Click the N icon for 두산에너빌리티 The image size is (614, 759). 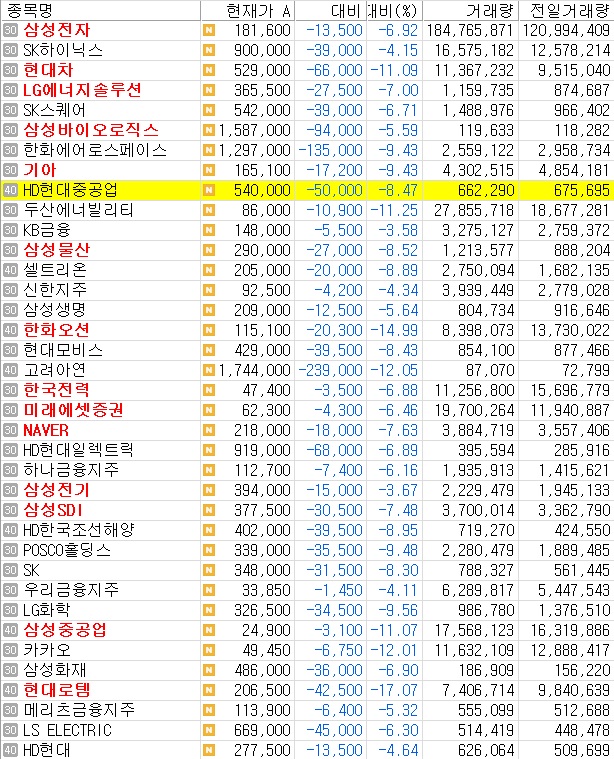209,211
